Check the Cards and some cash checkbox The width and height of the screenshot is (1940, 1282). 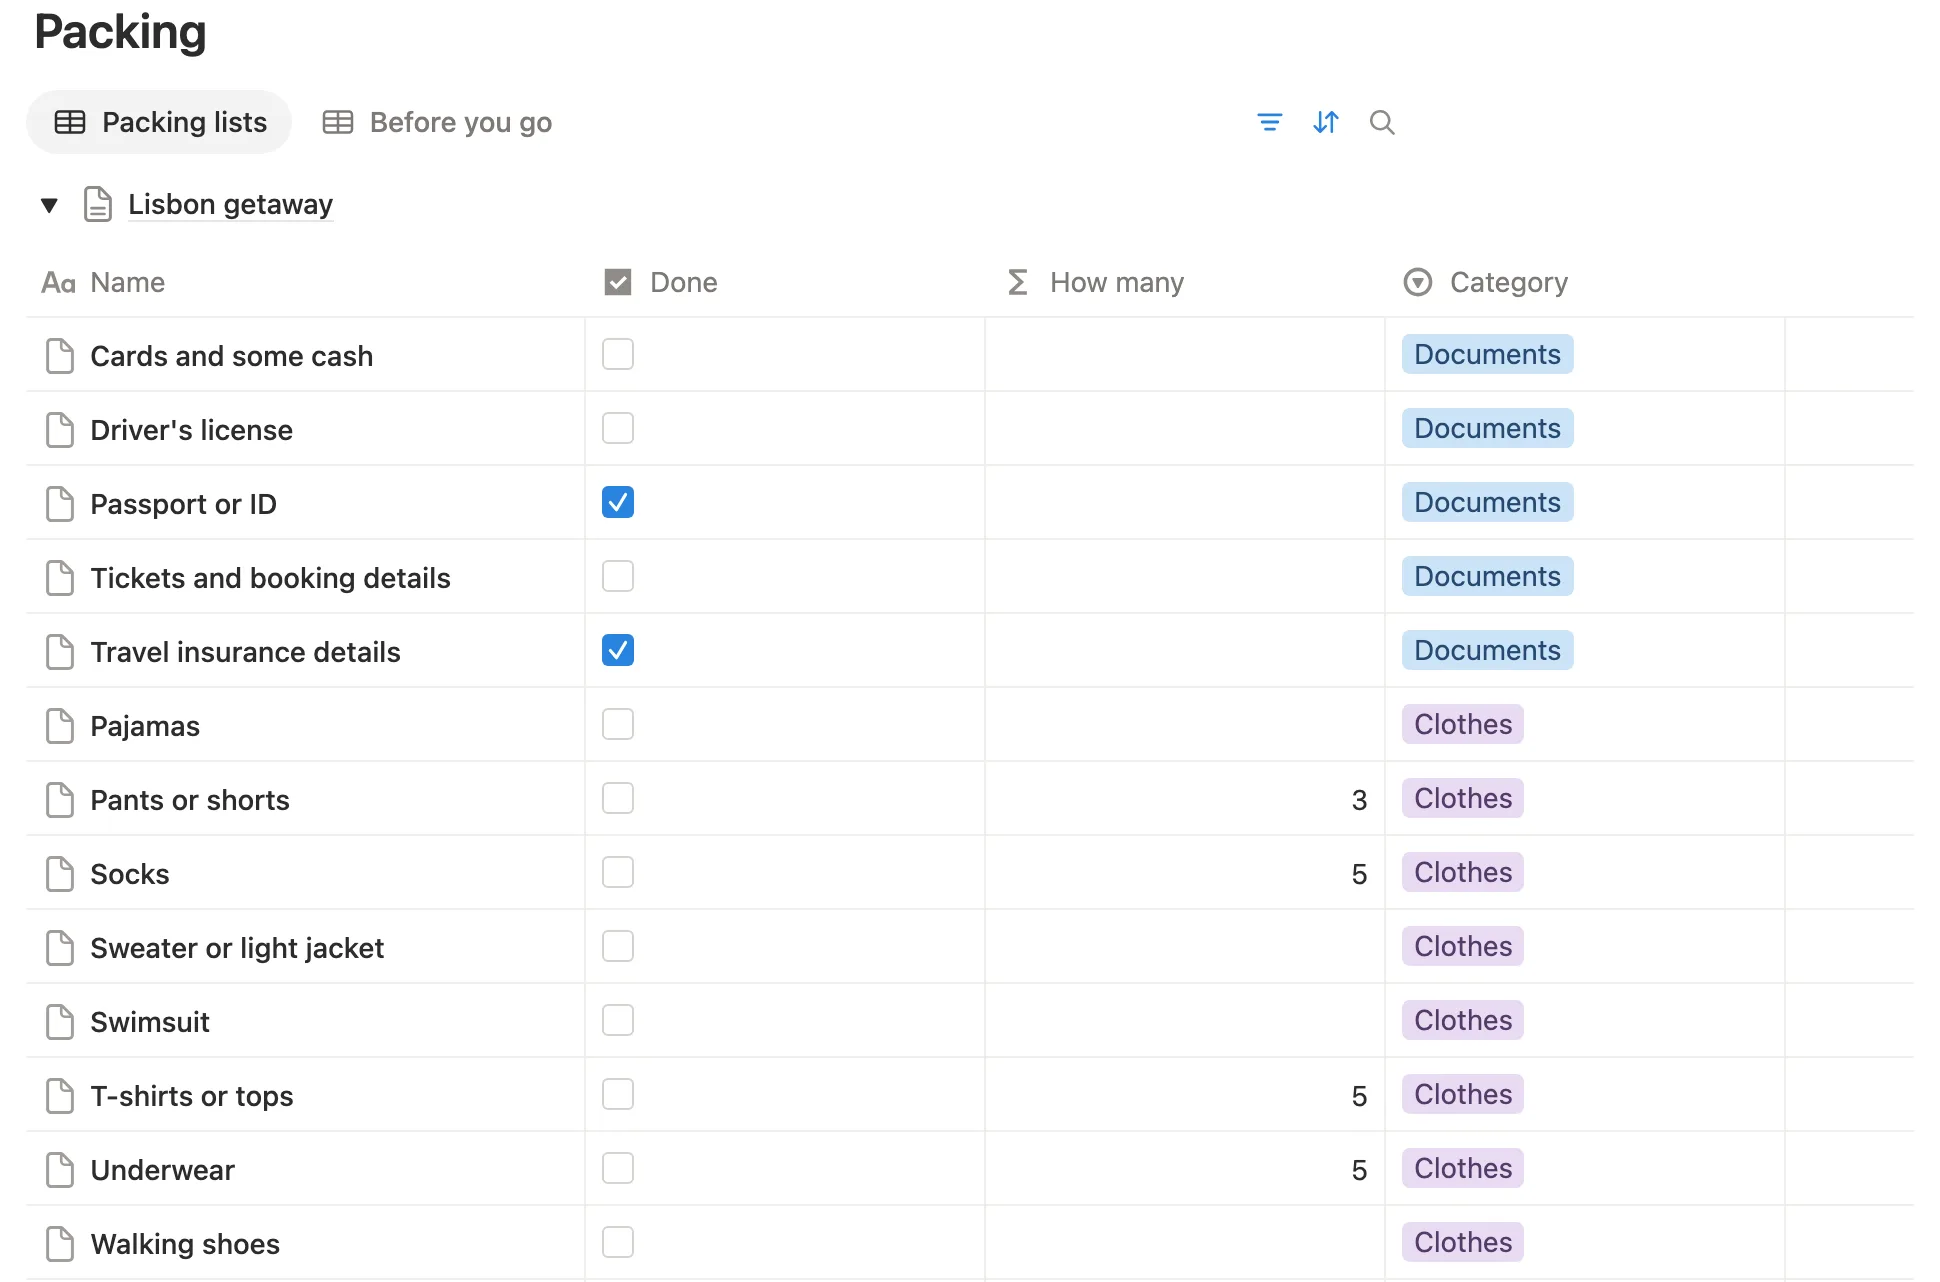click(x=618, y=354)
